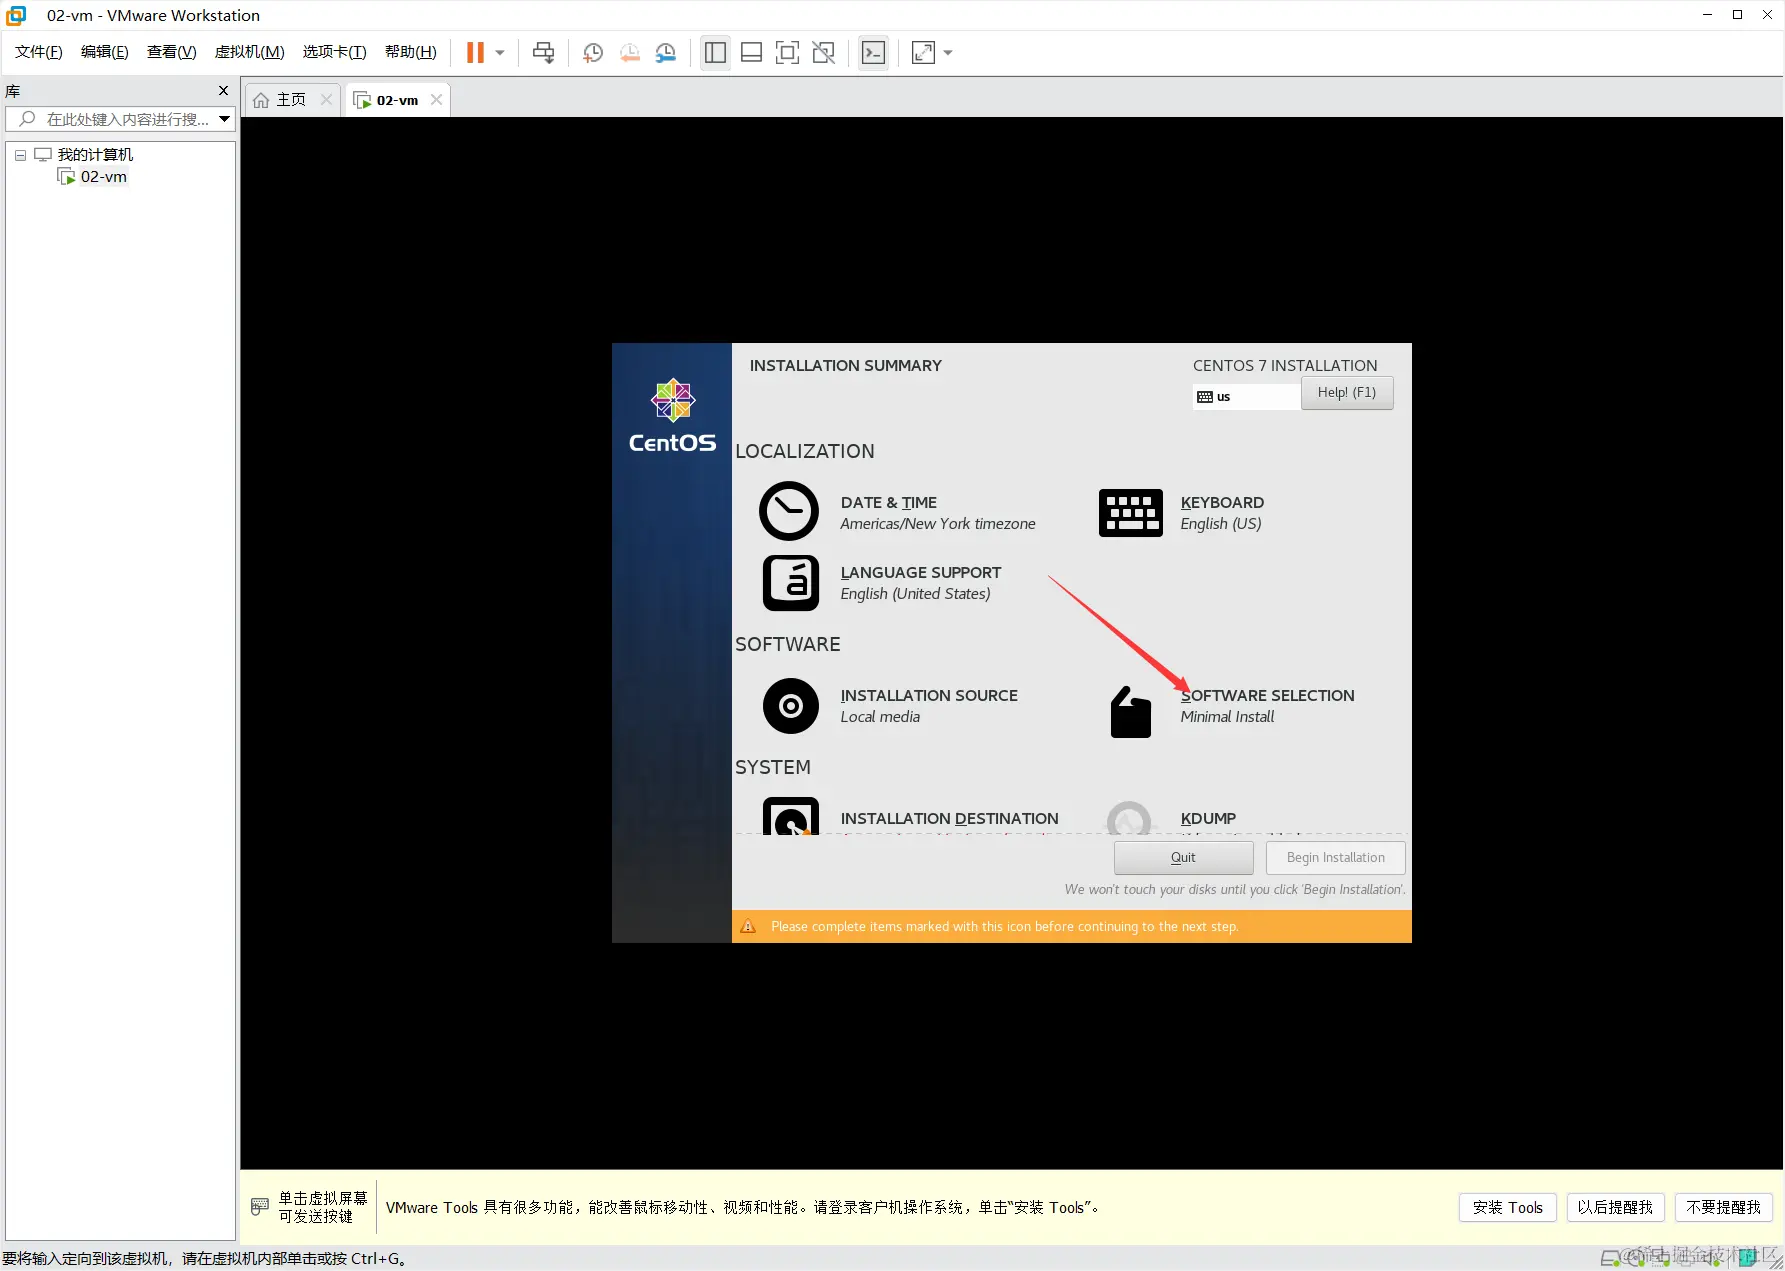This screenshot has height=1271, width=1785.
Task: Click the stretch guest display icon
Action: (923, 53)
